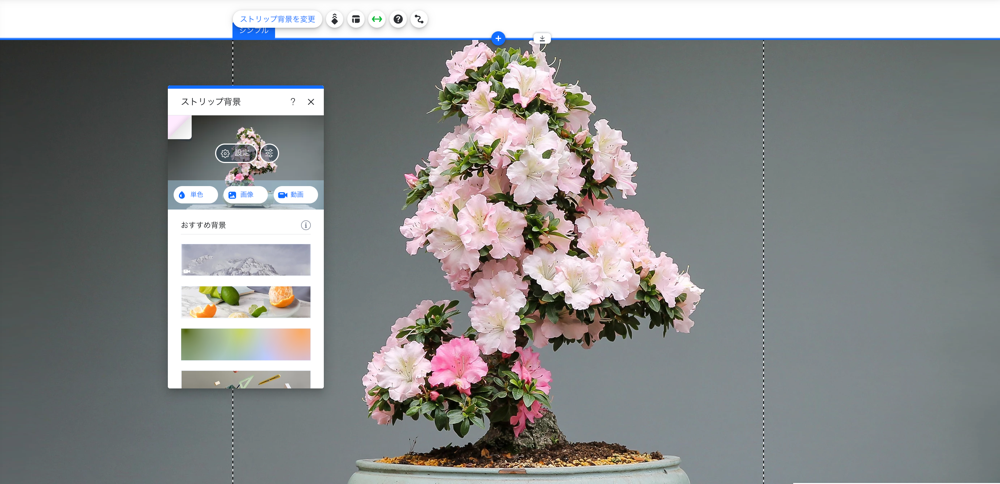This screenshot has height=484, width=1000.
Task: Choose the snowy mountain background thumbnail
Action: [246, 260]
